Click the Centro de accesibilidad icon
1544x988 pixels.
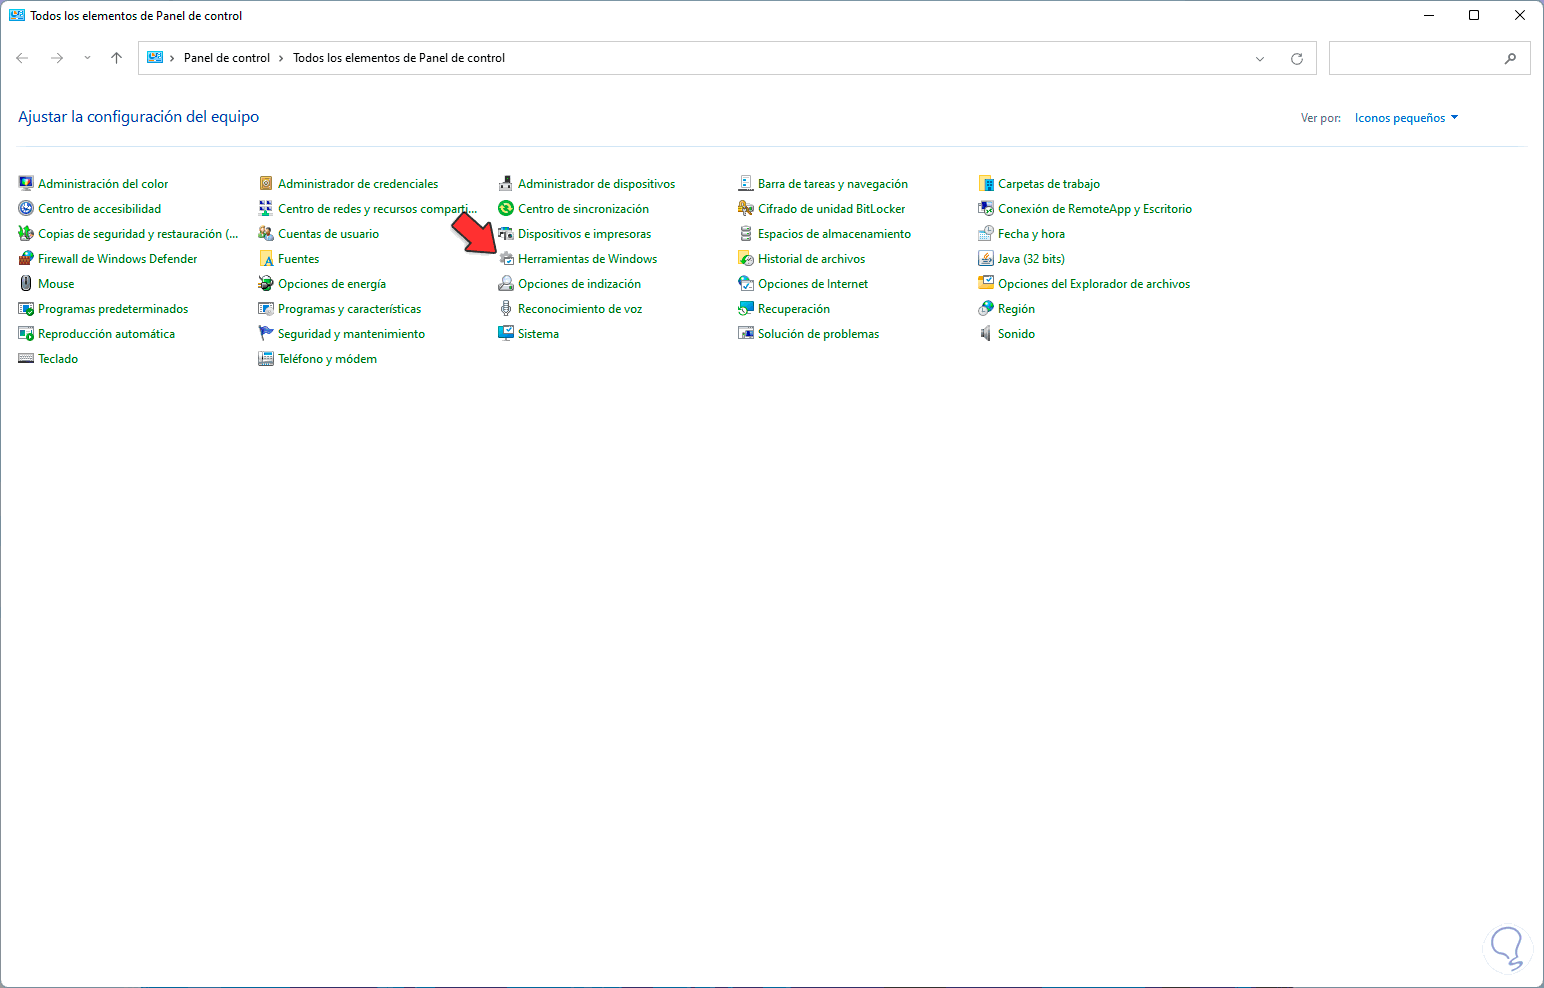click(x=26, y=208)
